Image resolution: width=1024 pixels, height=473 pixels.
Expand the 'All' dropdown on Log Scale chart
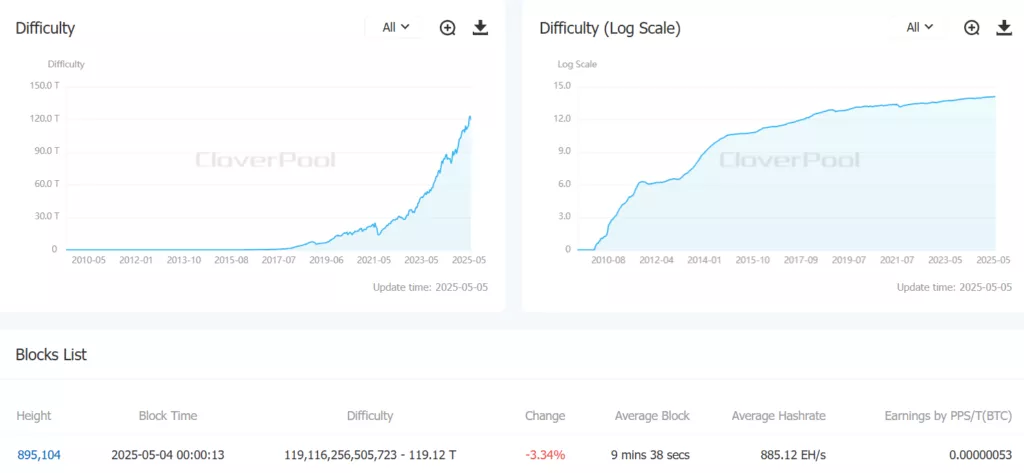[920, 28]
